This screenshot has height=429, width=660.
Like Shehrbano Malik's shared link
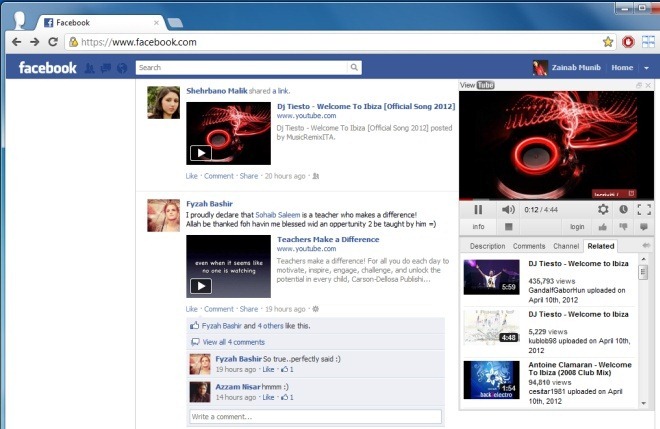click(192, 176)
